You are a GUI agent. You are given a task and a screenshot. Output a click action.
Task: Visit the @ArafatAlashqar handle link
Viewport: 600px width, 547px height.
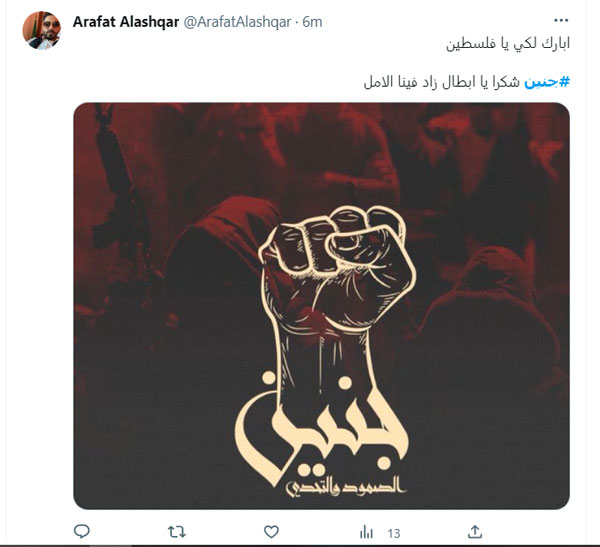click(237, 22)
